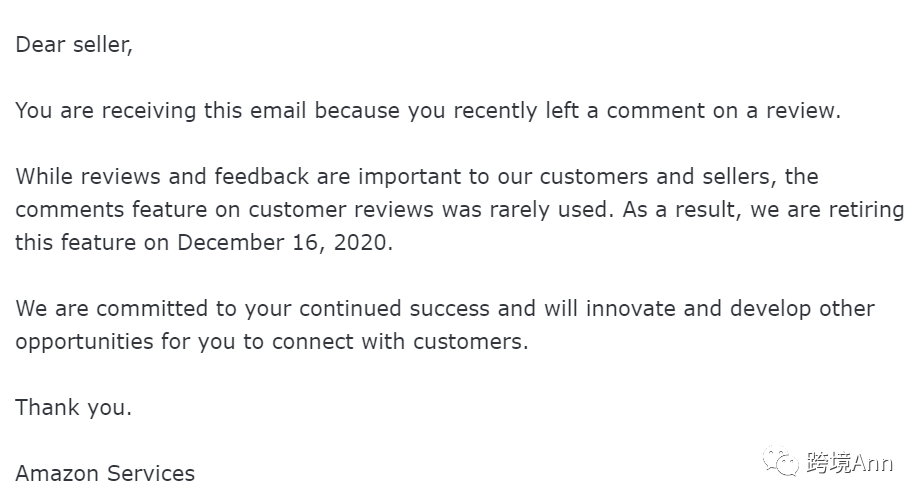The width and height of the screenshot is (923, 503).
Task: Click the "Thank you." line
Action: [x=74, y=407]
